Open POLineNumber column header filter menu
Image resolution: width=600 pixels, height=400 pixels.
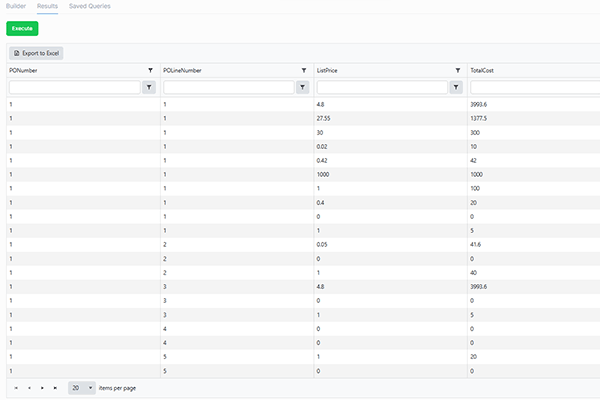pos(304,71)
